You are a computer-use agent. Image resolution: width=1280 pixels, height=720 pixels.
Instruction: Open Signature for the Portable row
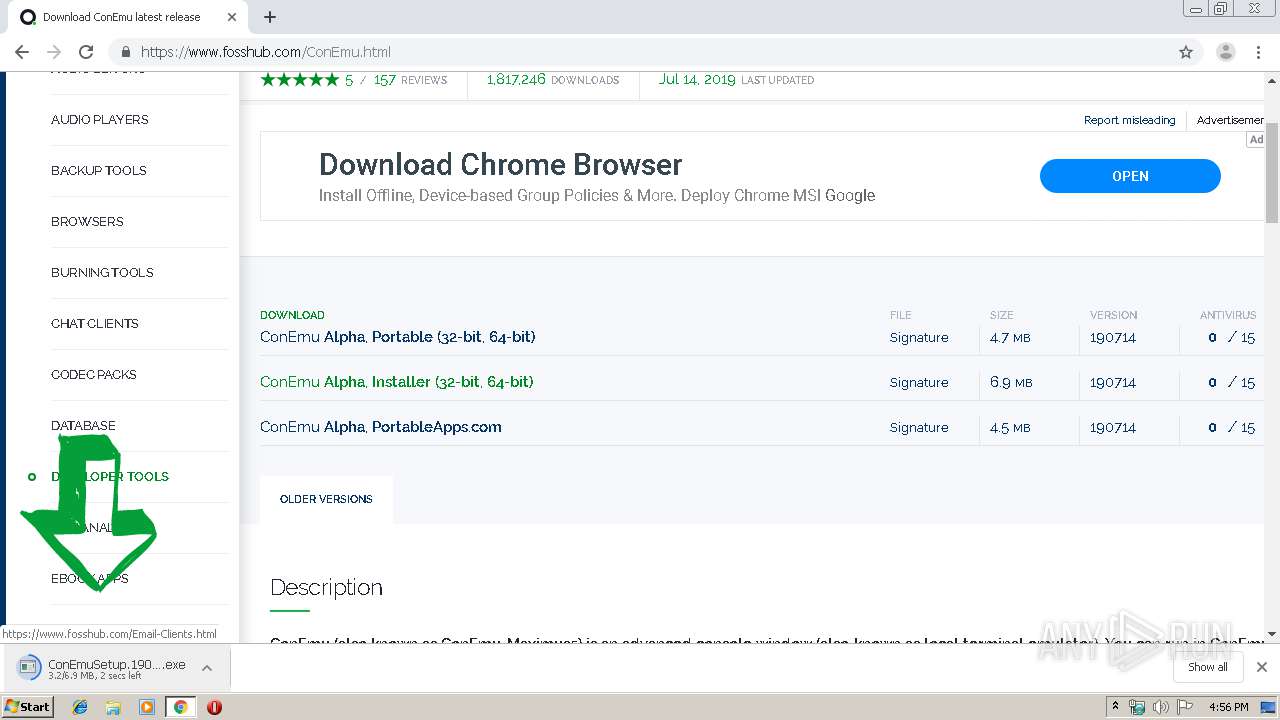click(x=919, y=338)
